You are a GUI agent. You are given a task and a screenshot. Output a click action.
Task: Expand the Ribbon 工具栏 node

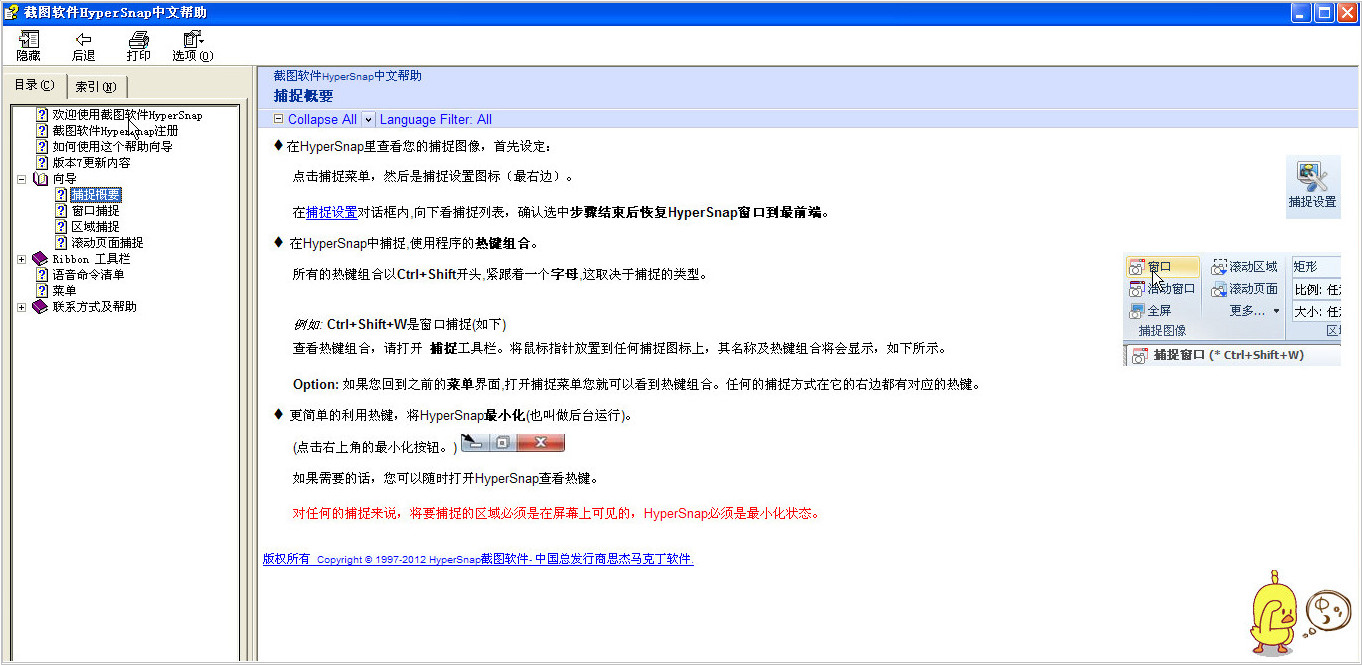(x=22, y=259)
